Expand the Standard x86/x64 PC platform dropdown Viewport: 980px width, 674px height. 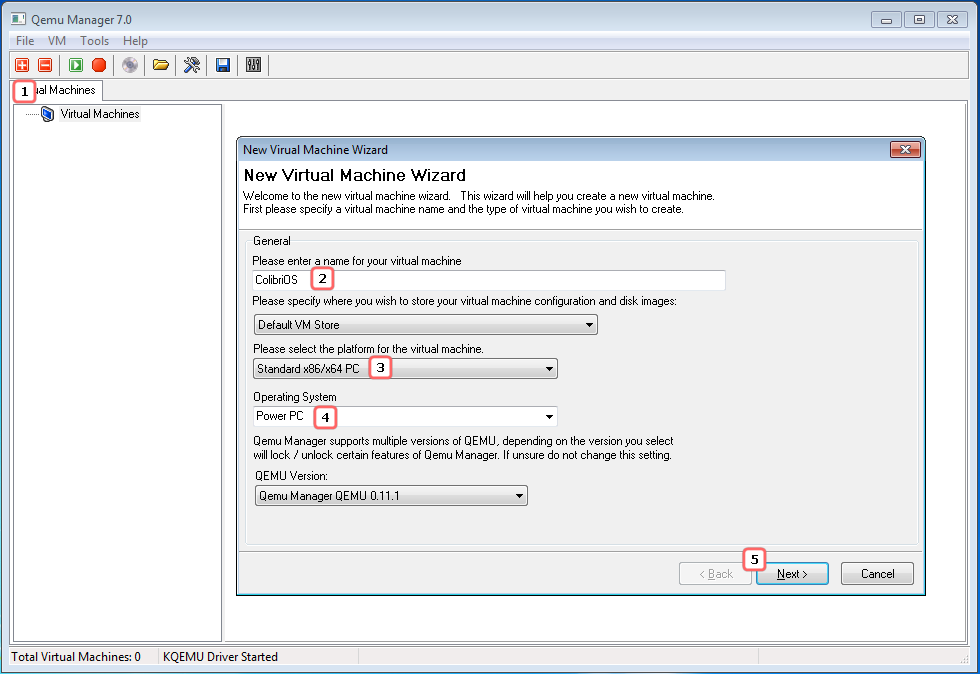click(405, 369)
